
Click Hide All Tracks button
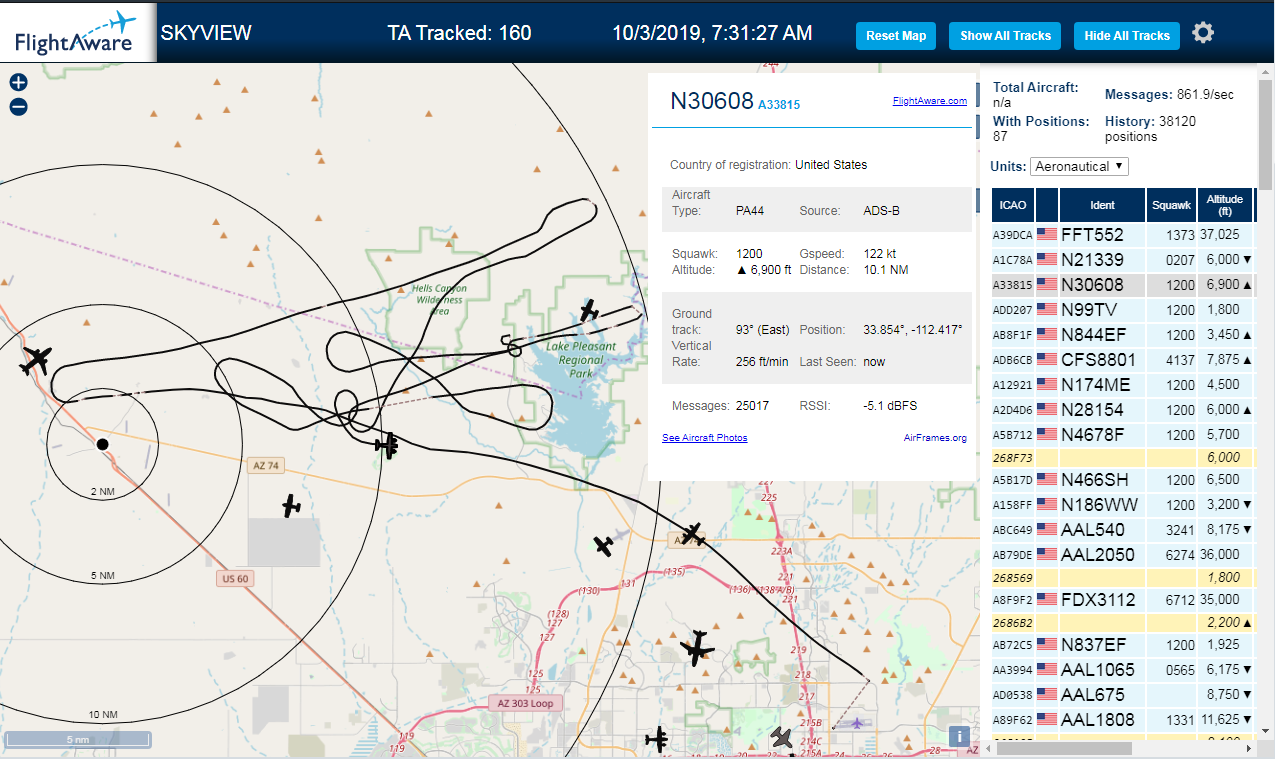pos(1127,36)
